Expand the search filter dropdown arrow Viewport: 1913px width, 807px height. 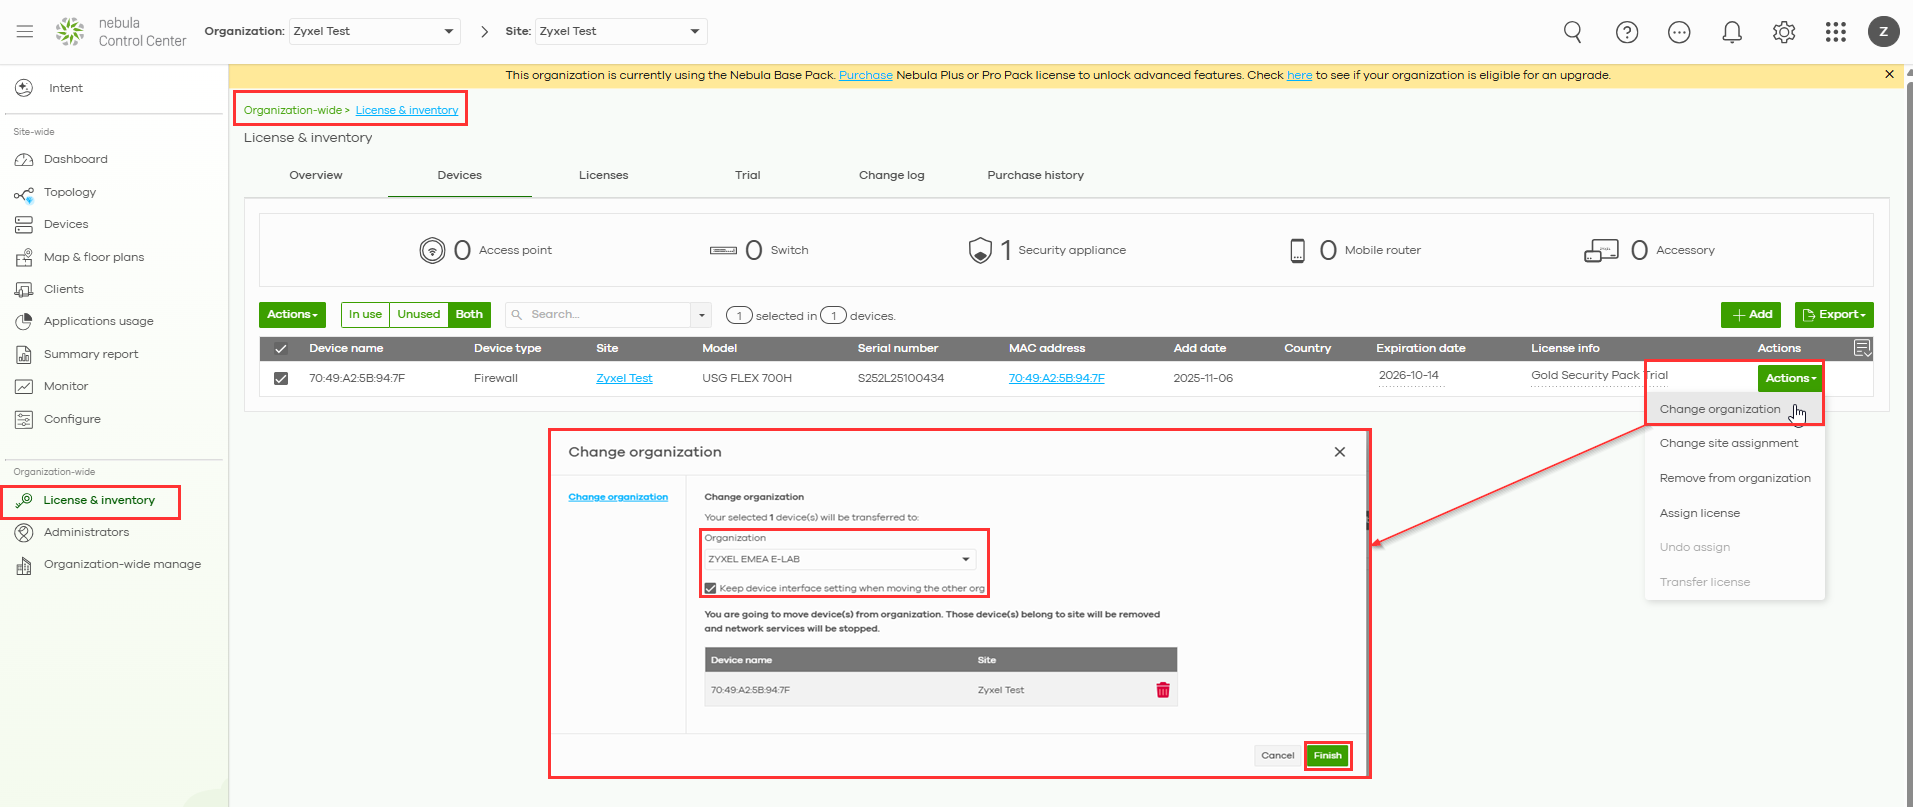coord(702,315)
